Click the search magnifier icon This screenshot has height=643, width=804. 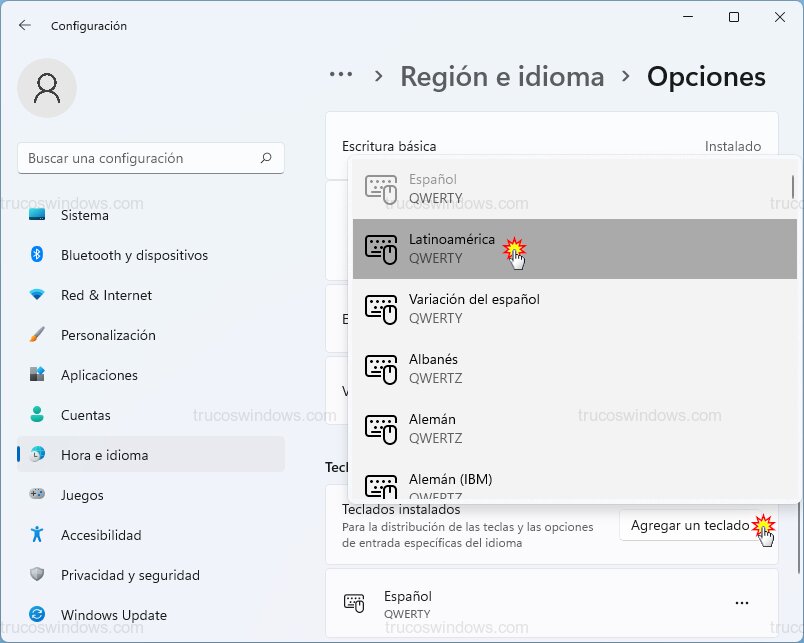click(265, 158)
